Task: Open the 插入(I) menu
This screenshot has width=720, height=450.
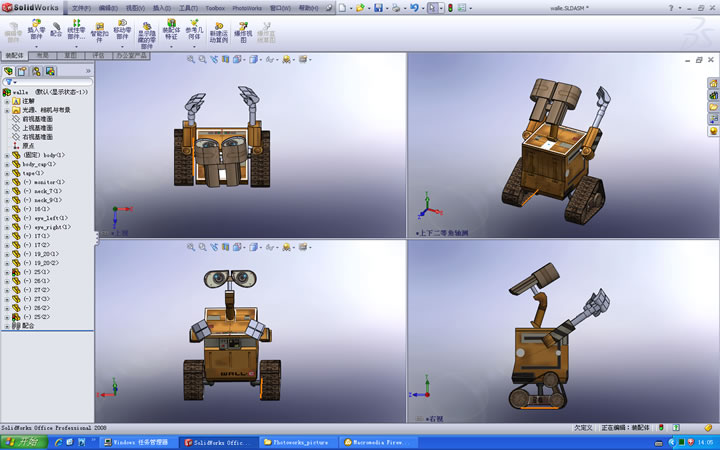Action: click(x=162, y=8)
